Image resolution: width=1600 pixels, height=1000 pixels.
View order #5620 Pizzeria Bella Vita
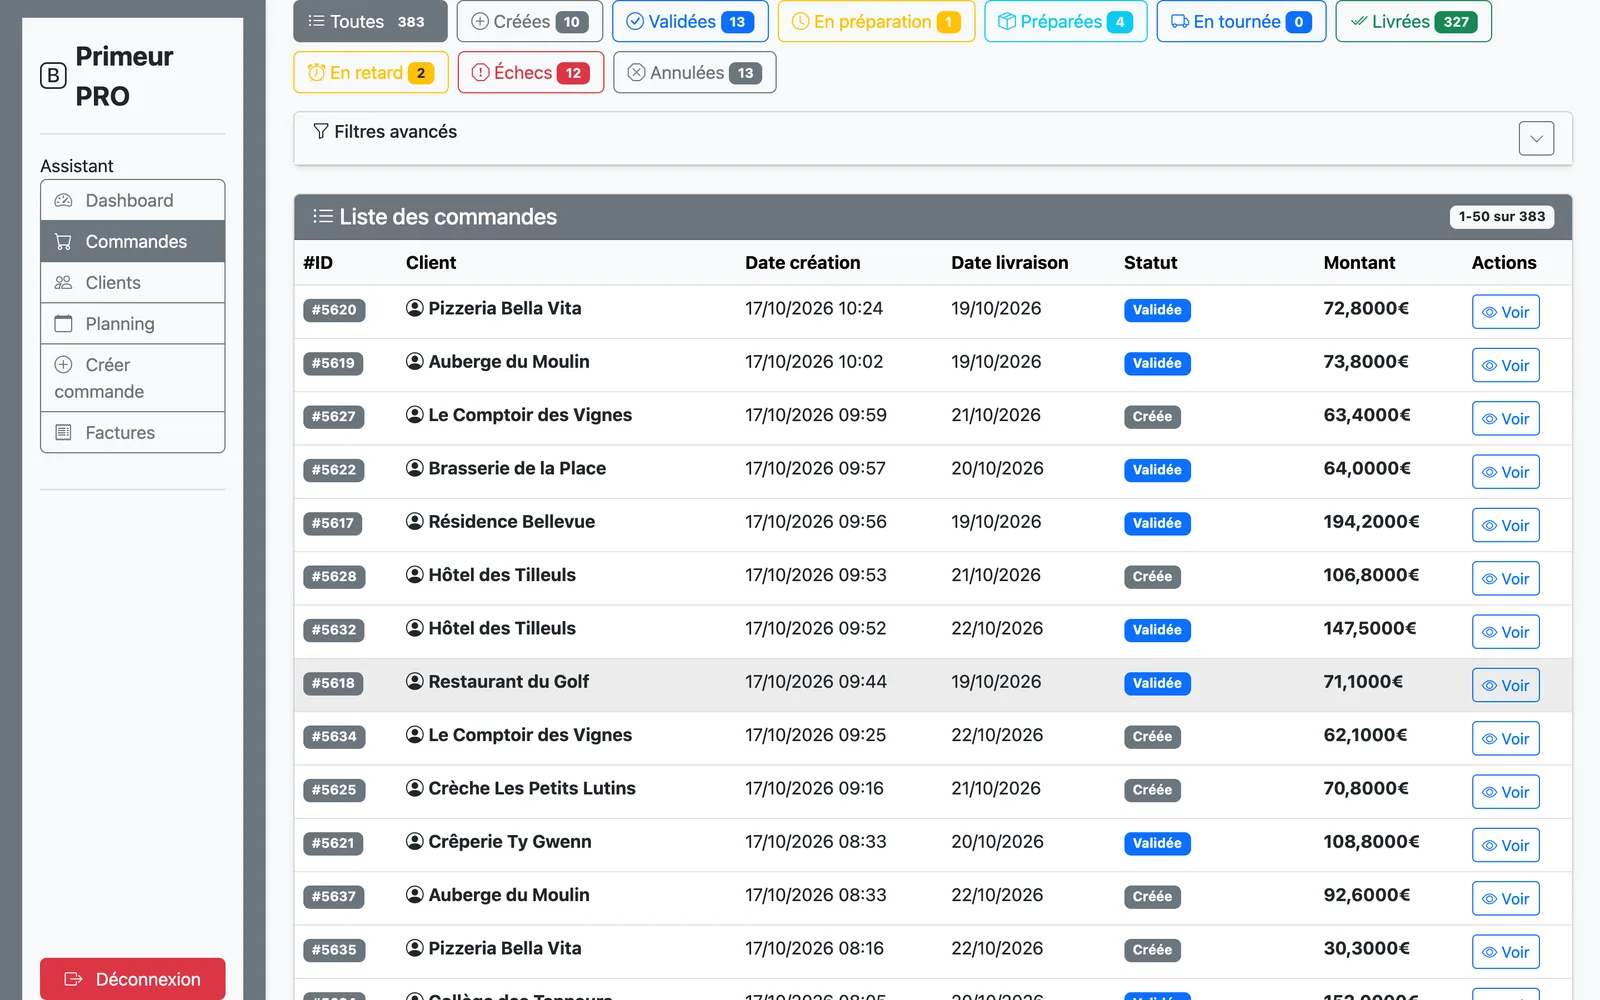[x=1505, y=312]
